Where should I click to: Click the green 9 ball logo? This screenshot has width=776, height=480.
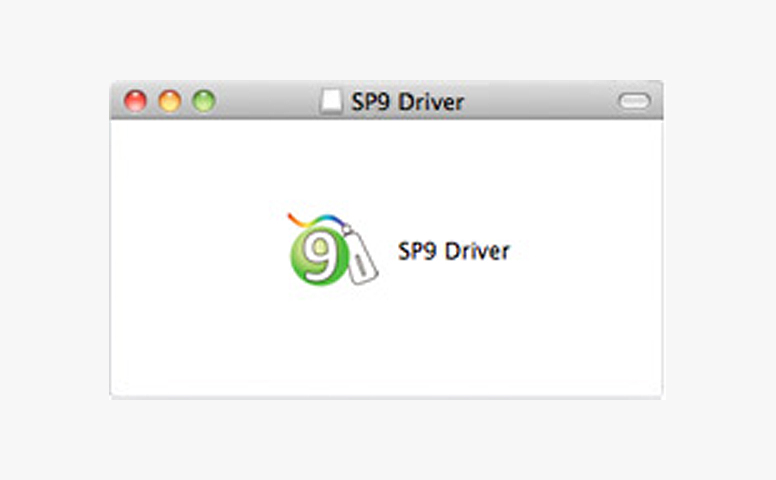pyautogui.click(x=312, y=259)
